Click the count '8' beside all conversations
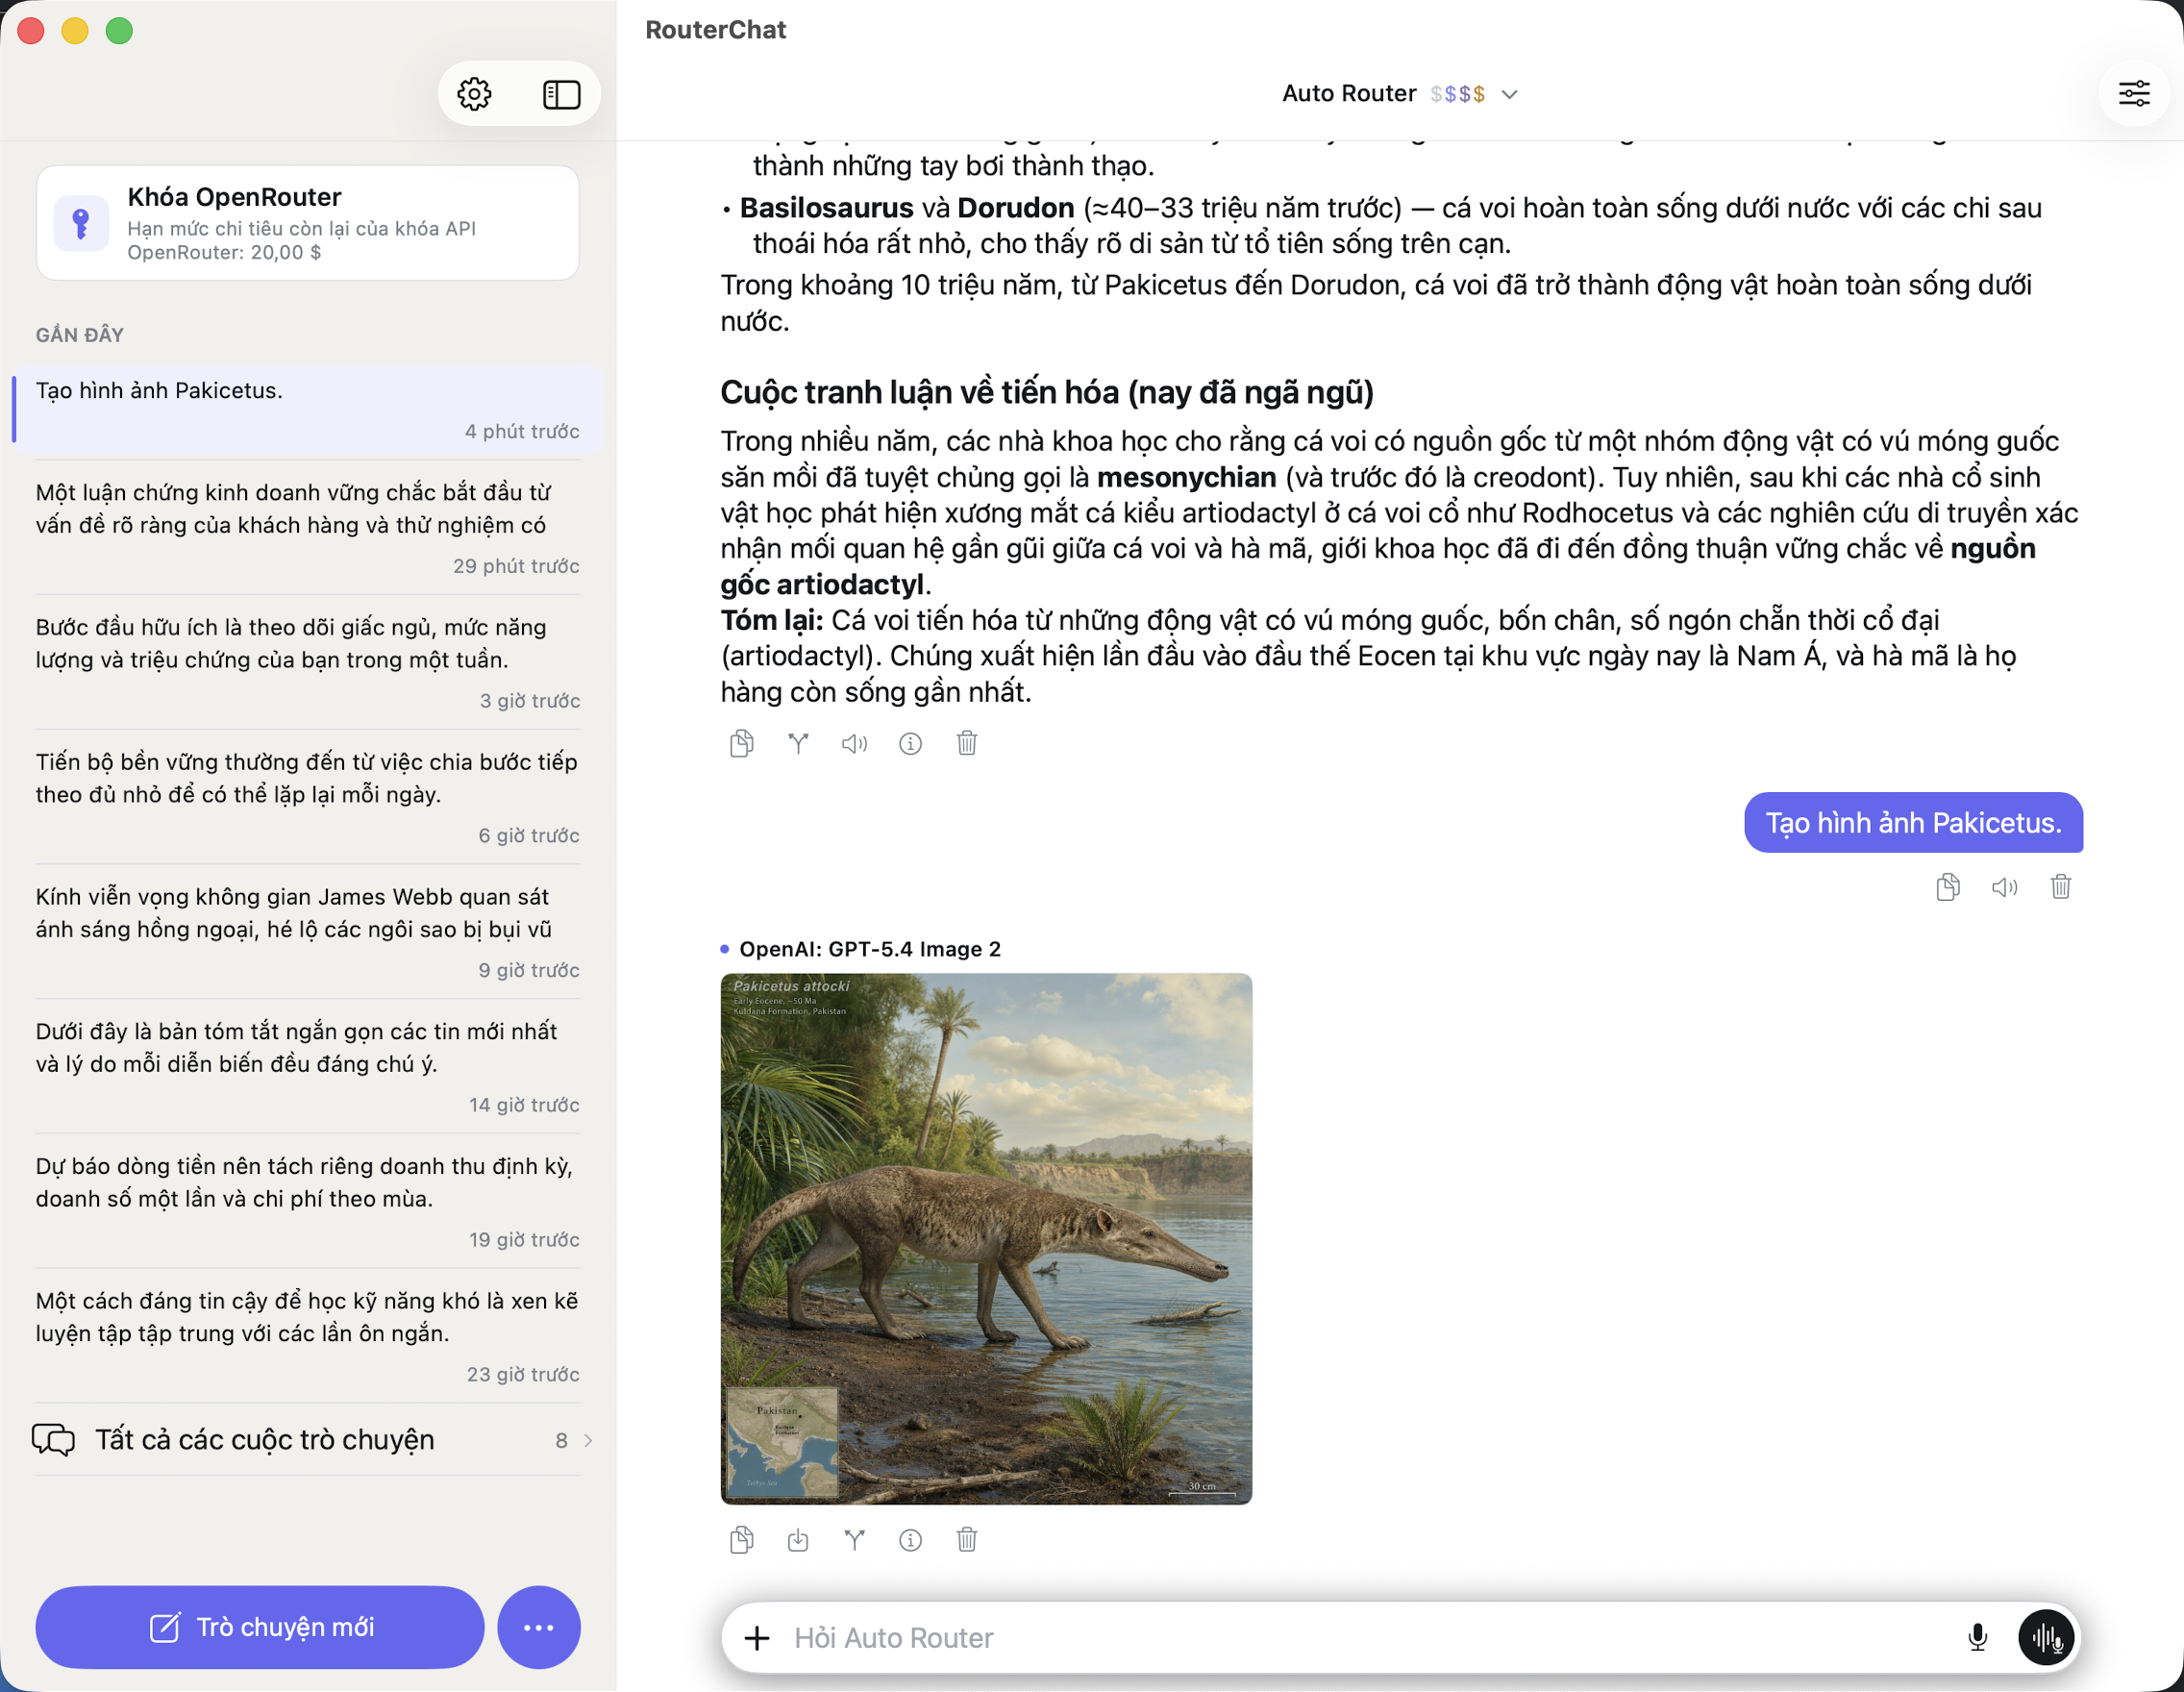This screenshot has width=2184, height=1692. coord(561,1440)
